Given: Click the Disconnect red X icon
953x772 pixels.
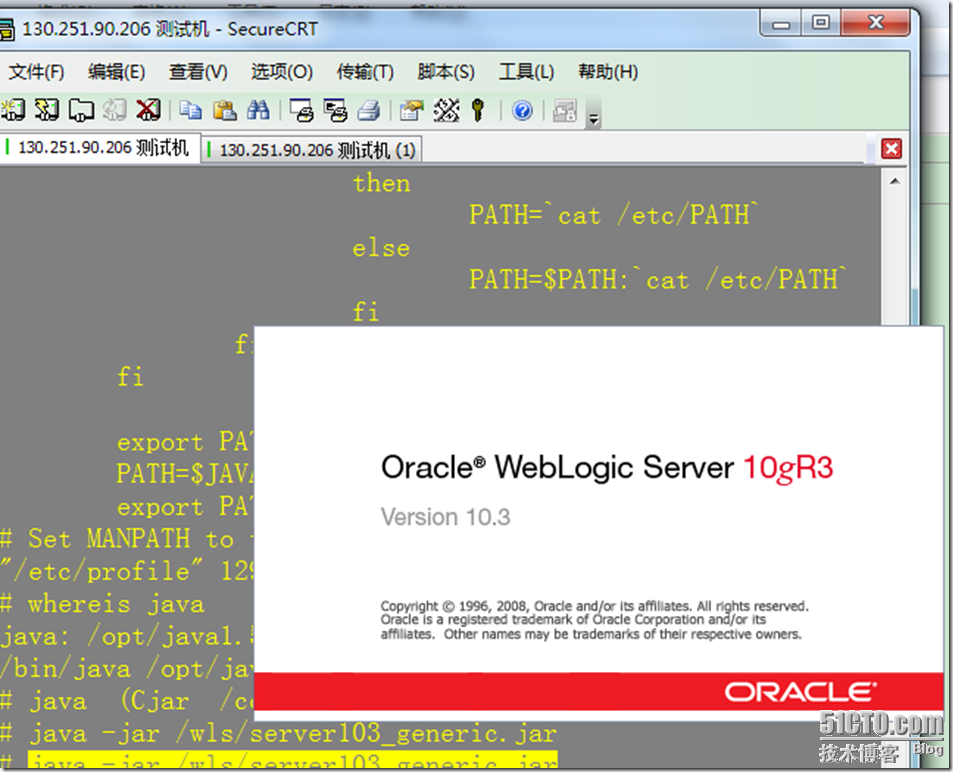Looking at the screenshot, I should pyautogui.click(x=148, y=110).
